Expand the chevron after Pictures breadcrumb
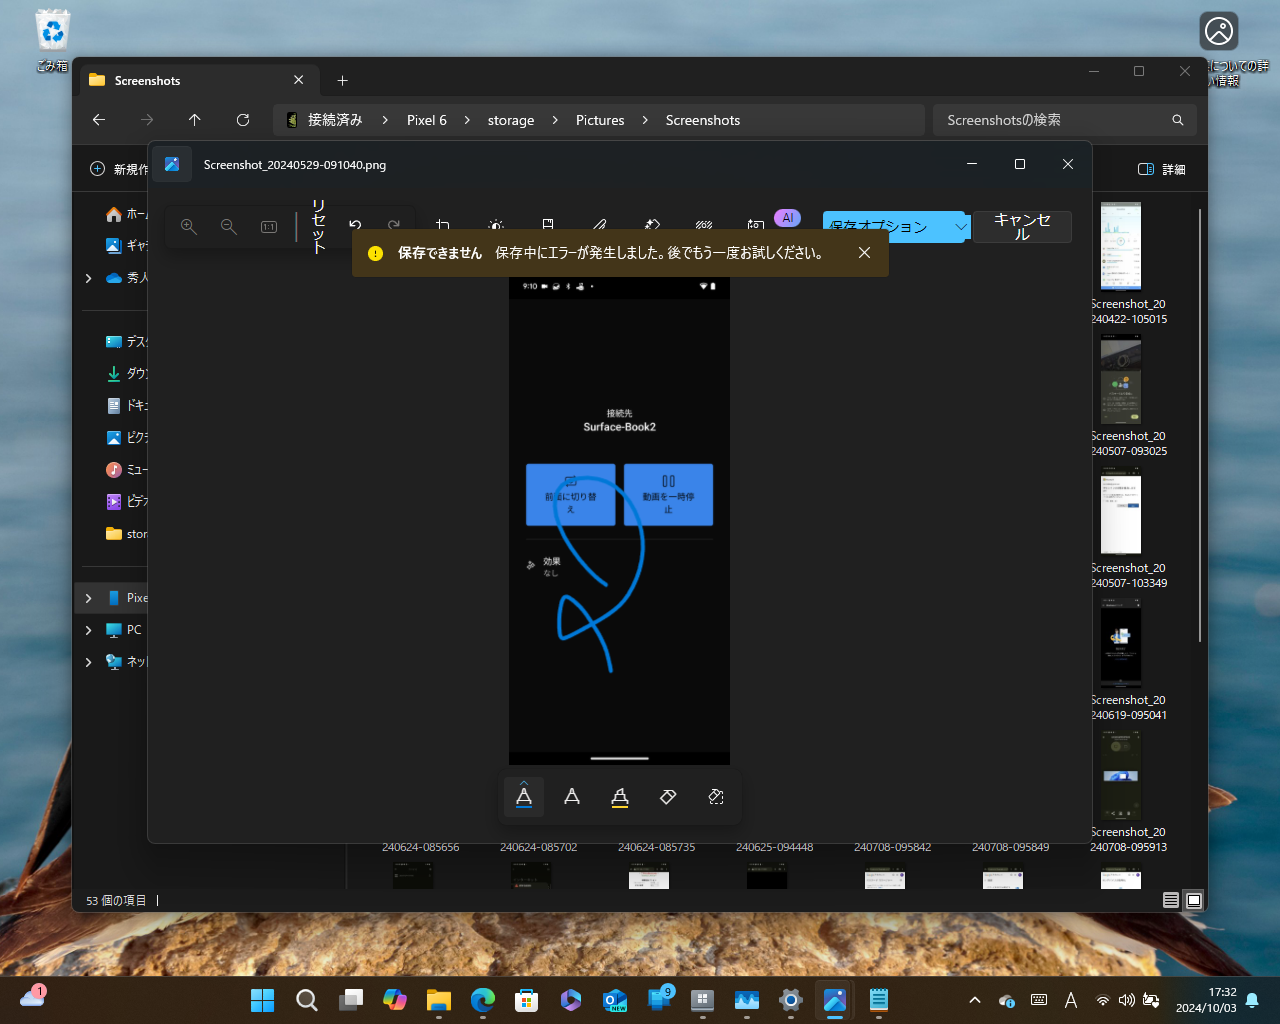Image resolution: width=1280 pixels, height=1024 pixels. point(645,120)
